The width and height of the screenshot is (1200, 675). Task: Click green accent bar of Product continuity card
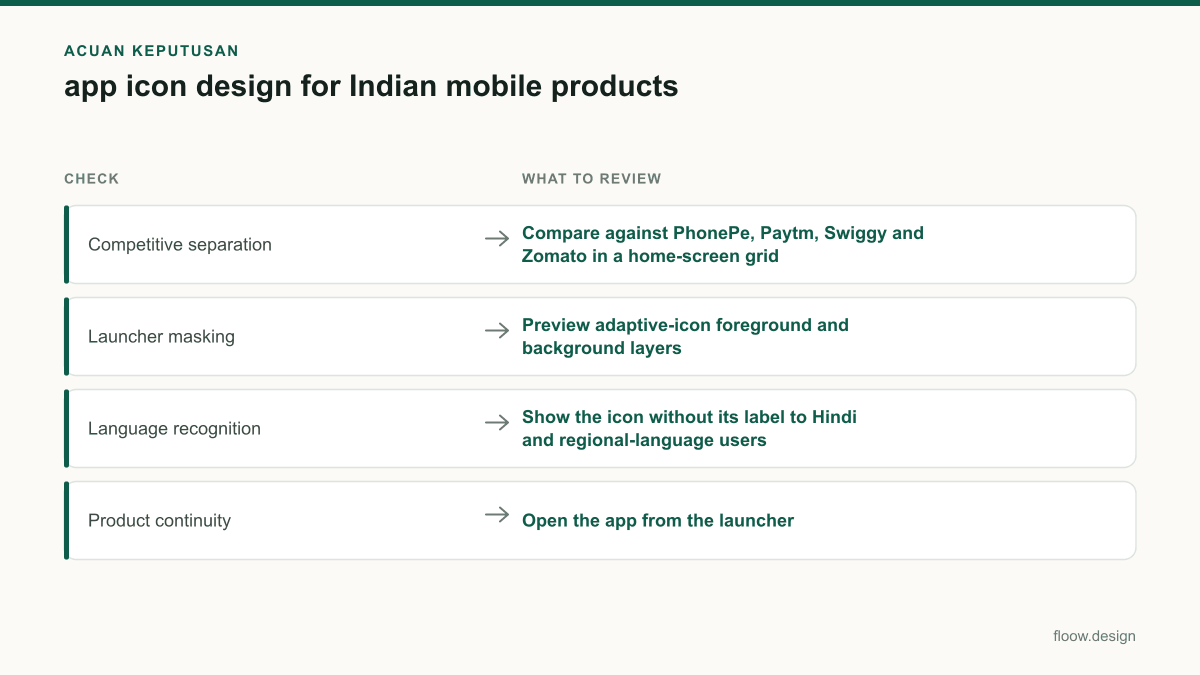coord(66,520)
